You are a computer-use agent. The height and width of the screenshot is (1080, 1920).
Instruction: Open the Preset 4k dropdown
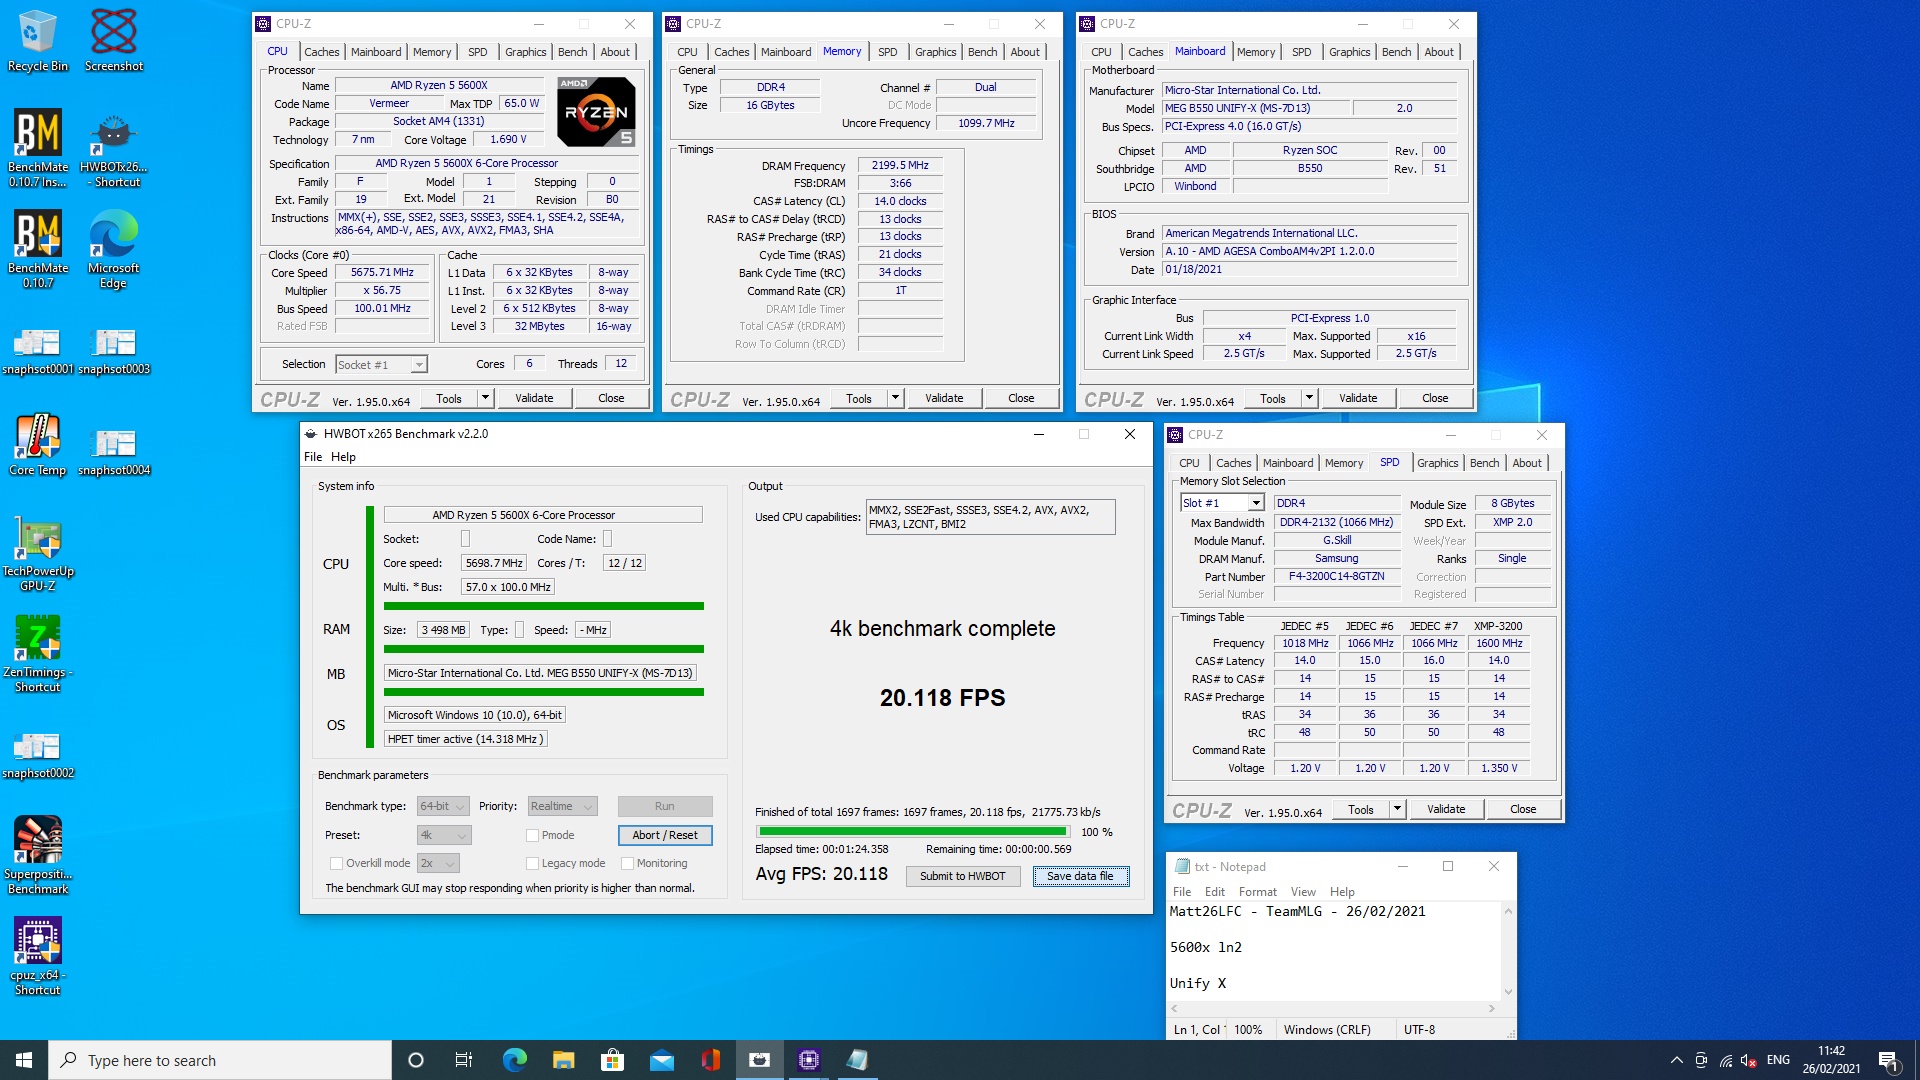pyautogui.click(x=443, y=835)
